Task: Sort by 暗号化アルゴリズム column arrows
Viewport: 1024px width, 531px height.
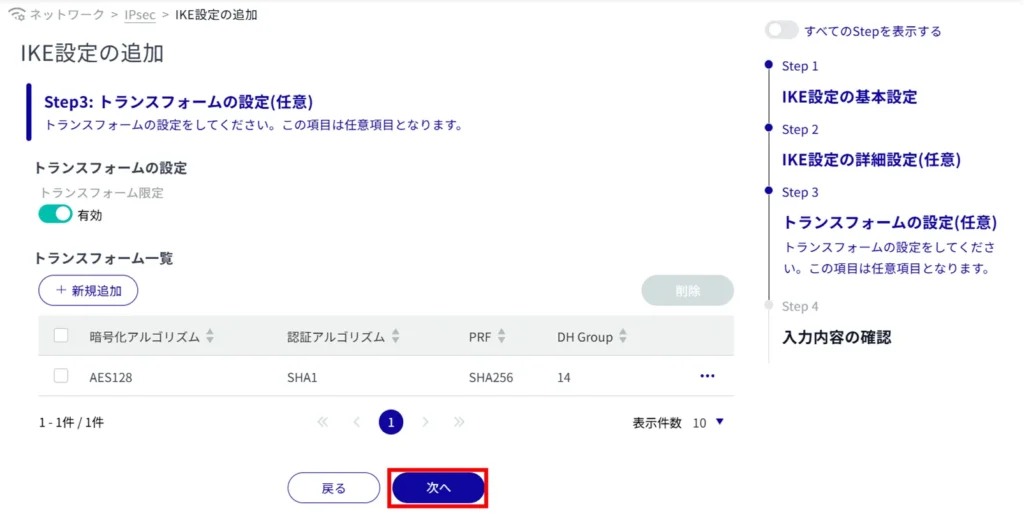Action: 210,337
